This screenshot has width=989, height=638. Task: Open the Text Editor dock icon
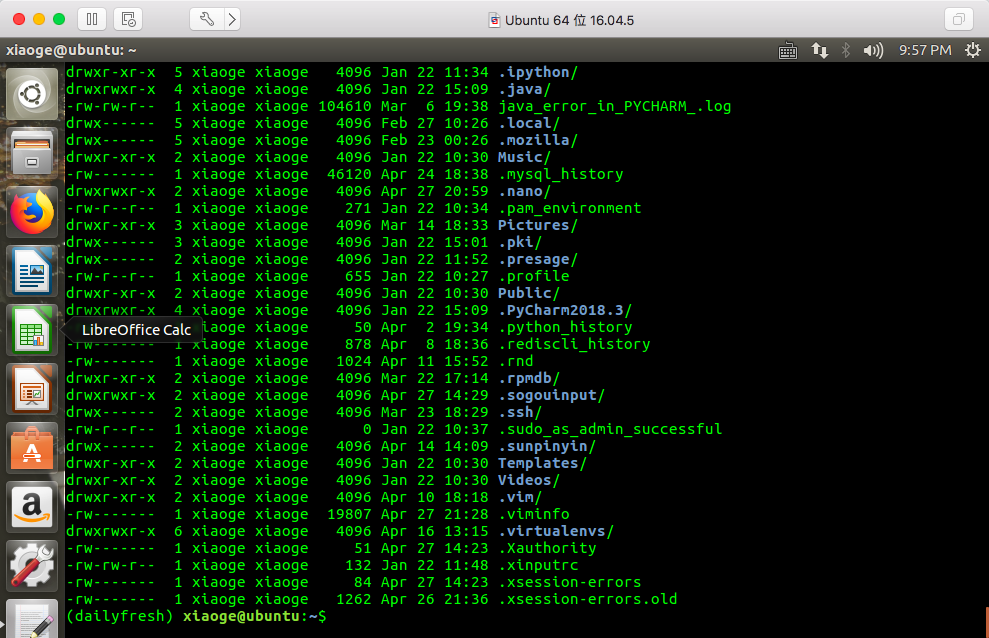[x=32, y=619]
